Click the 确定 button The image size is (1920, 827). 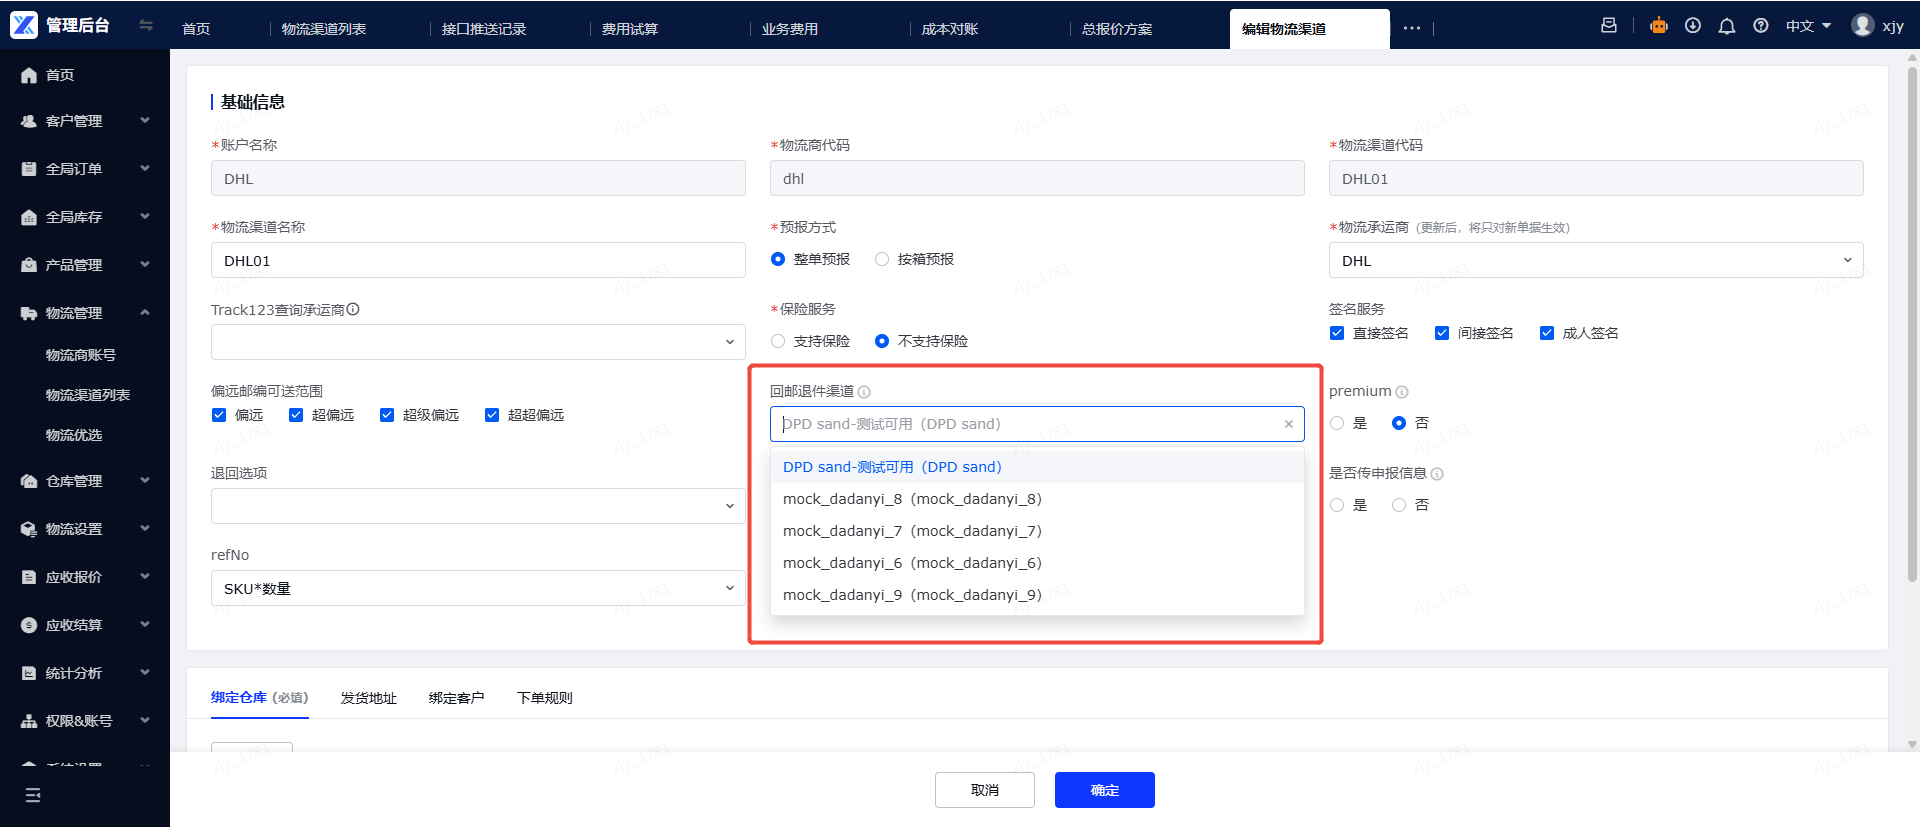pos(1105,790)
